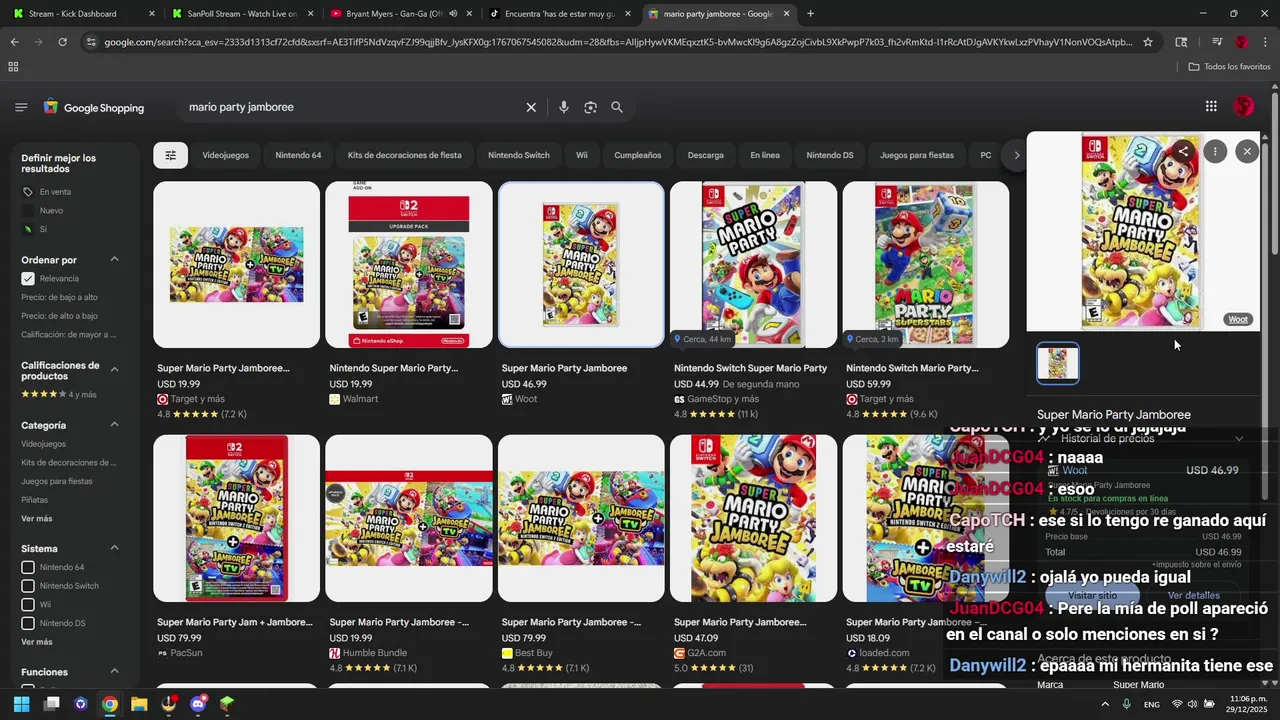Filter category by Juegos para fiestas
The image size is (1280, 720).
tap(56, 481)
